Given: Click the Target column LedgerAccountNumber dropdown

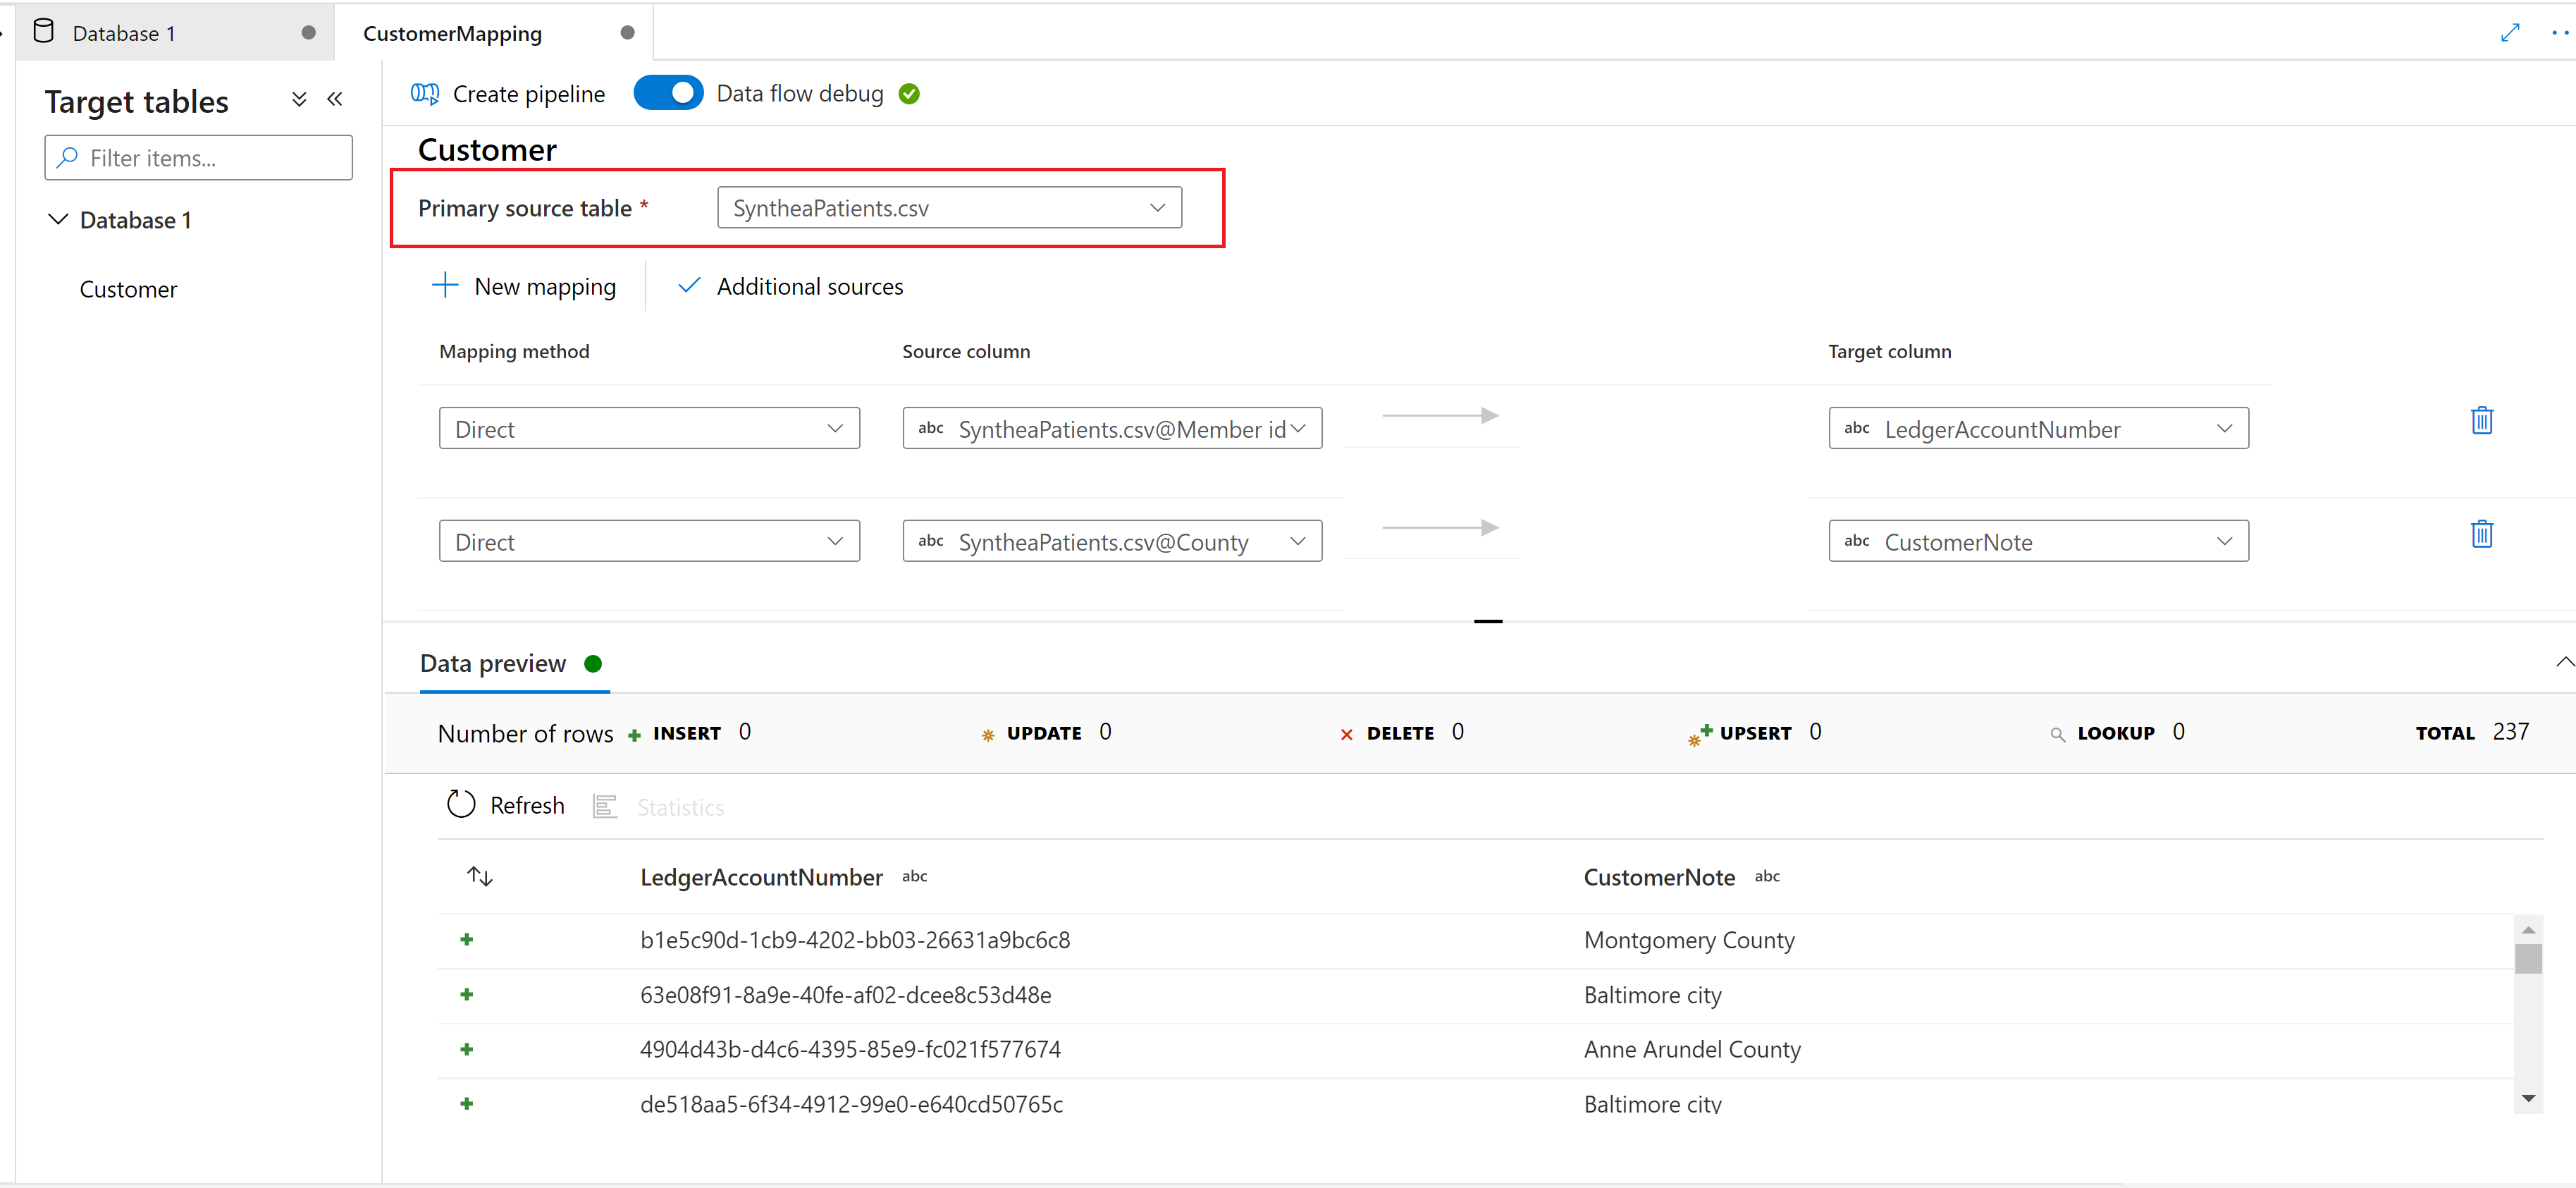Looking at the screenshot, I should click(x=2037, y=427).
